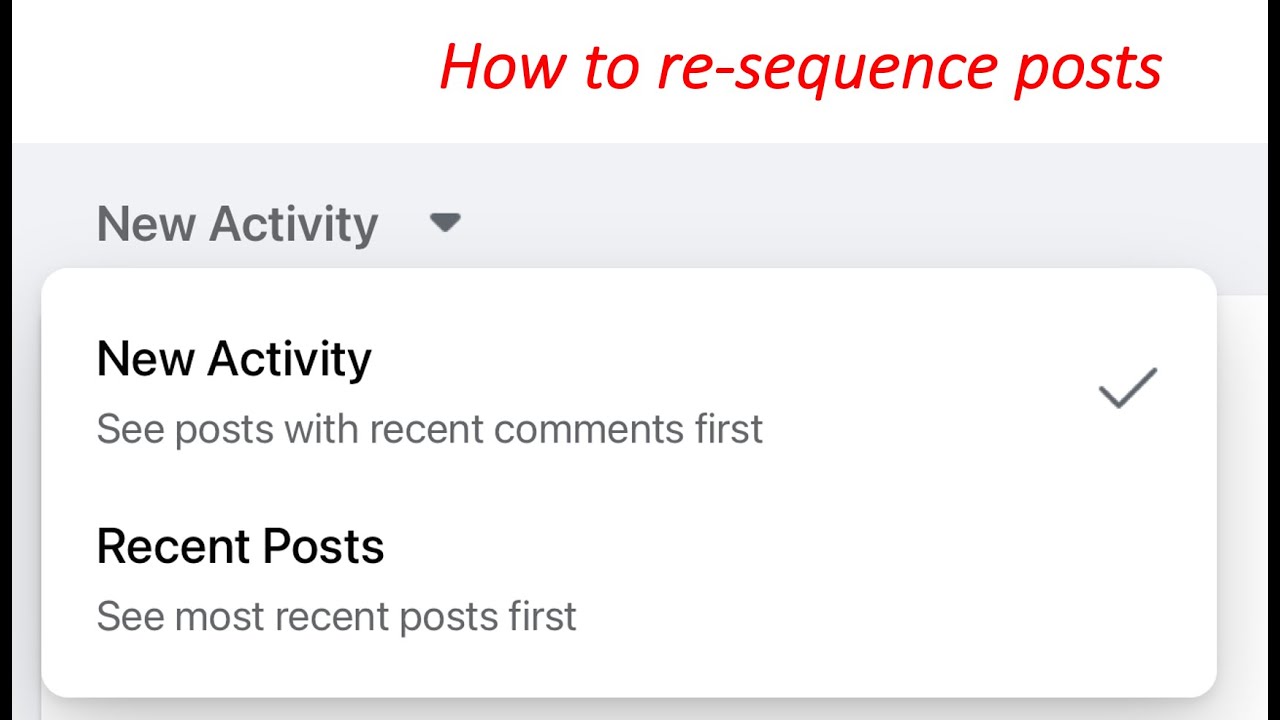Click the bold Recent Posts heading

[x=240, y=546]
